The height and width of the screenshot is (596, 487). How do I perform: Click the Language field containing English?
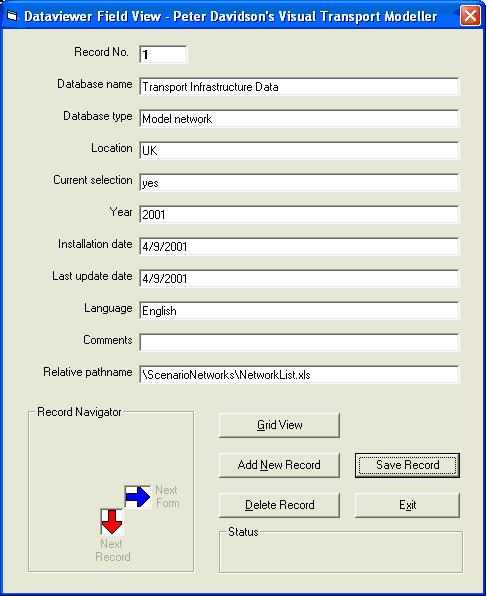(299, 311)
